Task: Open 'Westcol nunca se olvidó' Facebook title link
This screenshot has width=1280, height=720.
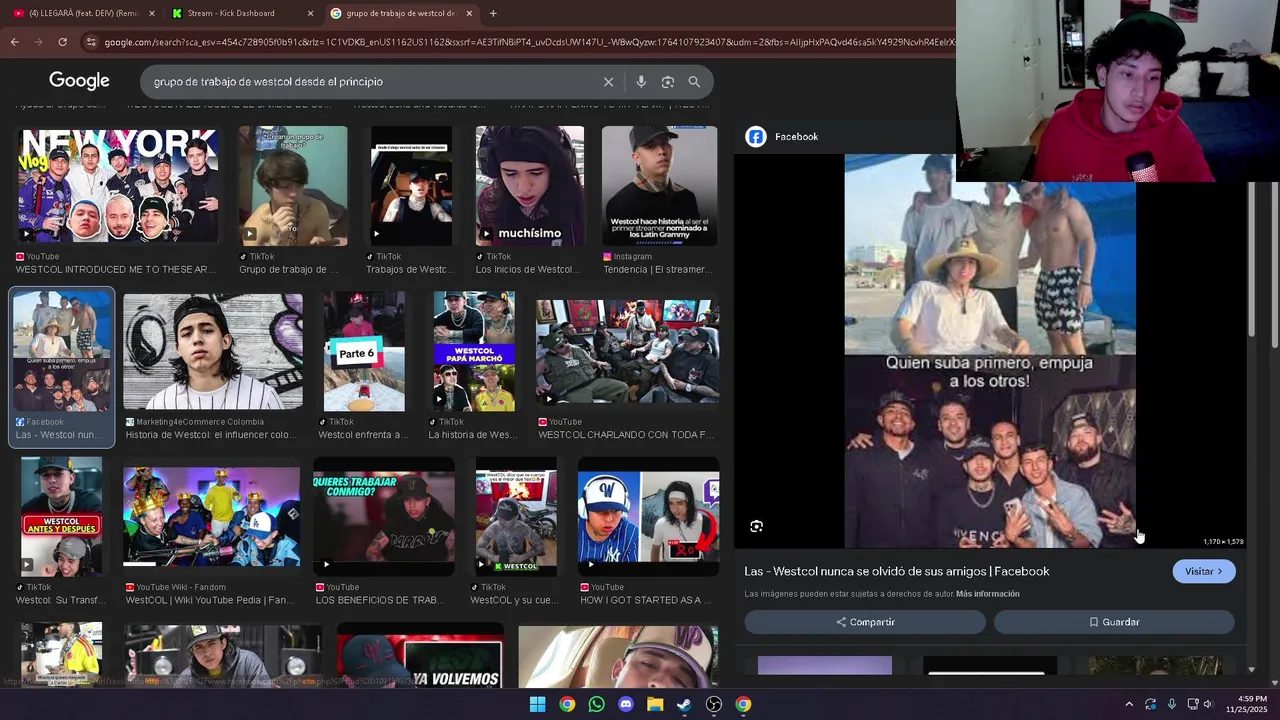Action: pos(896,571)
